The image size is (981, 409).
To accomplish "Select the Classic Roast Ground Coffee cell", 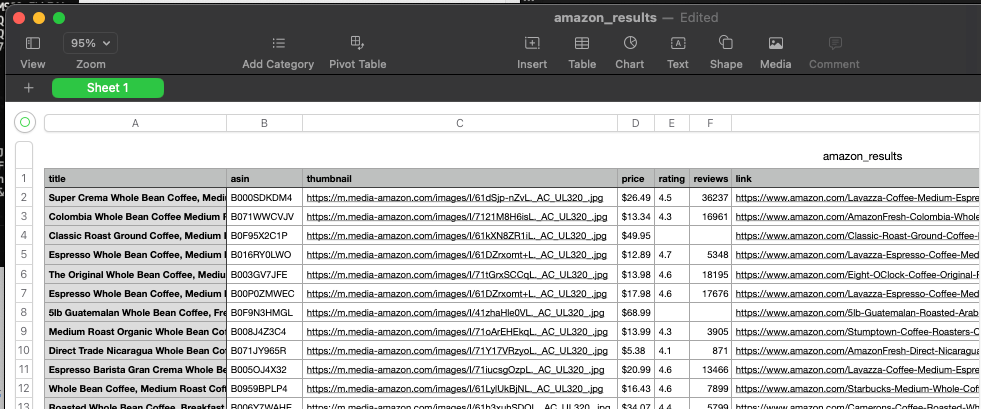I will [135, 236].
